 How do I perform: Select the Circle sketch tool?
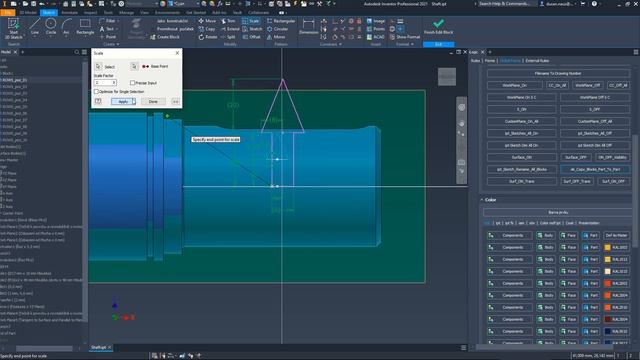[x=51, y=26]
